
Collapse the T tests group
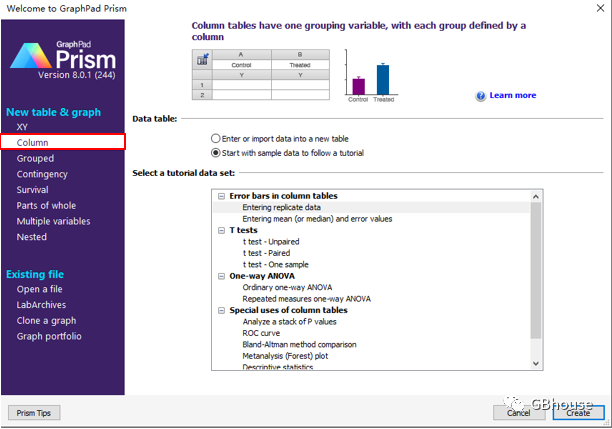tap(221, 230)
